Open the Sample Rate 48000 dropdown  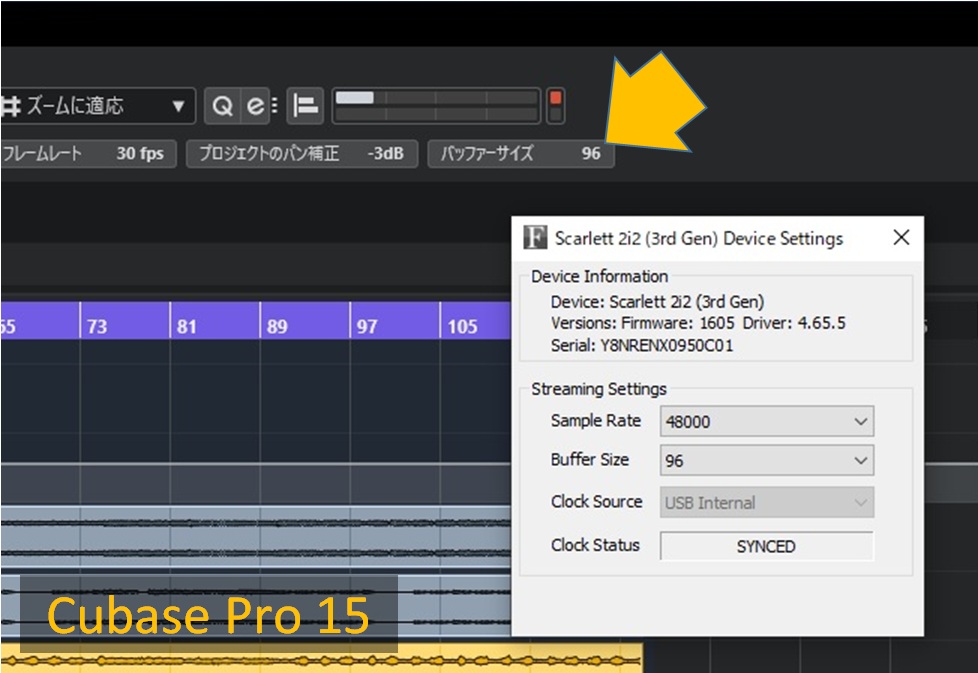(766, 421)
